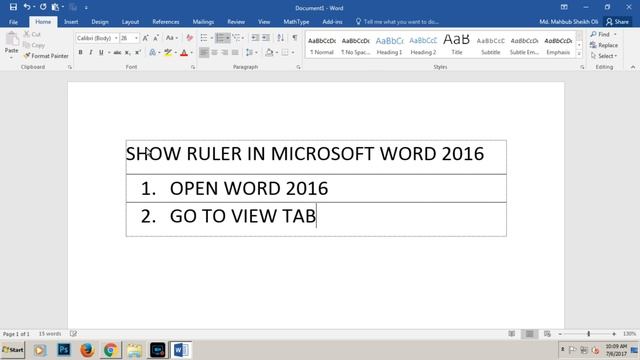The width and height of the screenshot is (640, 360).
Task: Copy the selected text
Action: click(x=34, y=45)
